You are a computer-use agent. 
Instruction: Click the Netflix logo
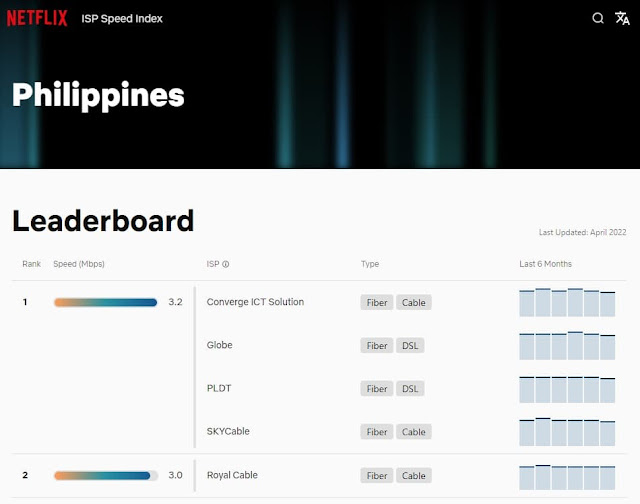click(x=37, y=18)
